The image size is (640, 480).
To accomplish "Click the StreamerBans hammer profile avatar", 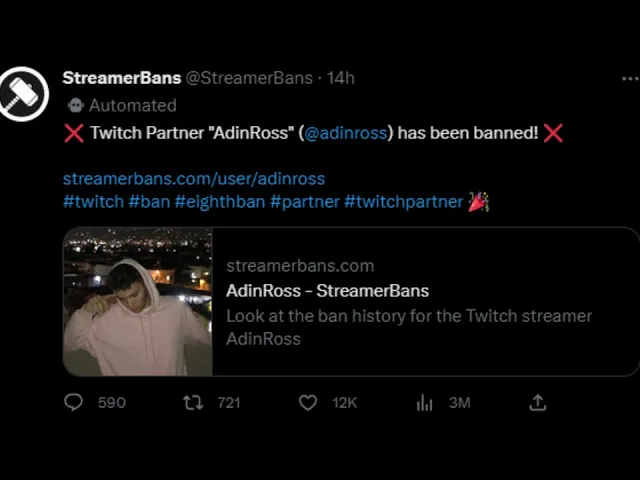I will [x=24, y=95].
